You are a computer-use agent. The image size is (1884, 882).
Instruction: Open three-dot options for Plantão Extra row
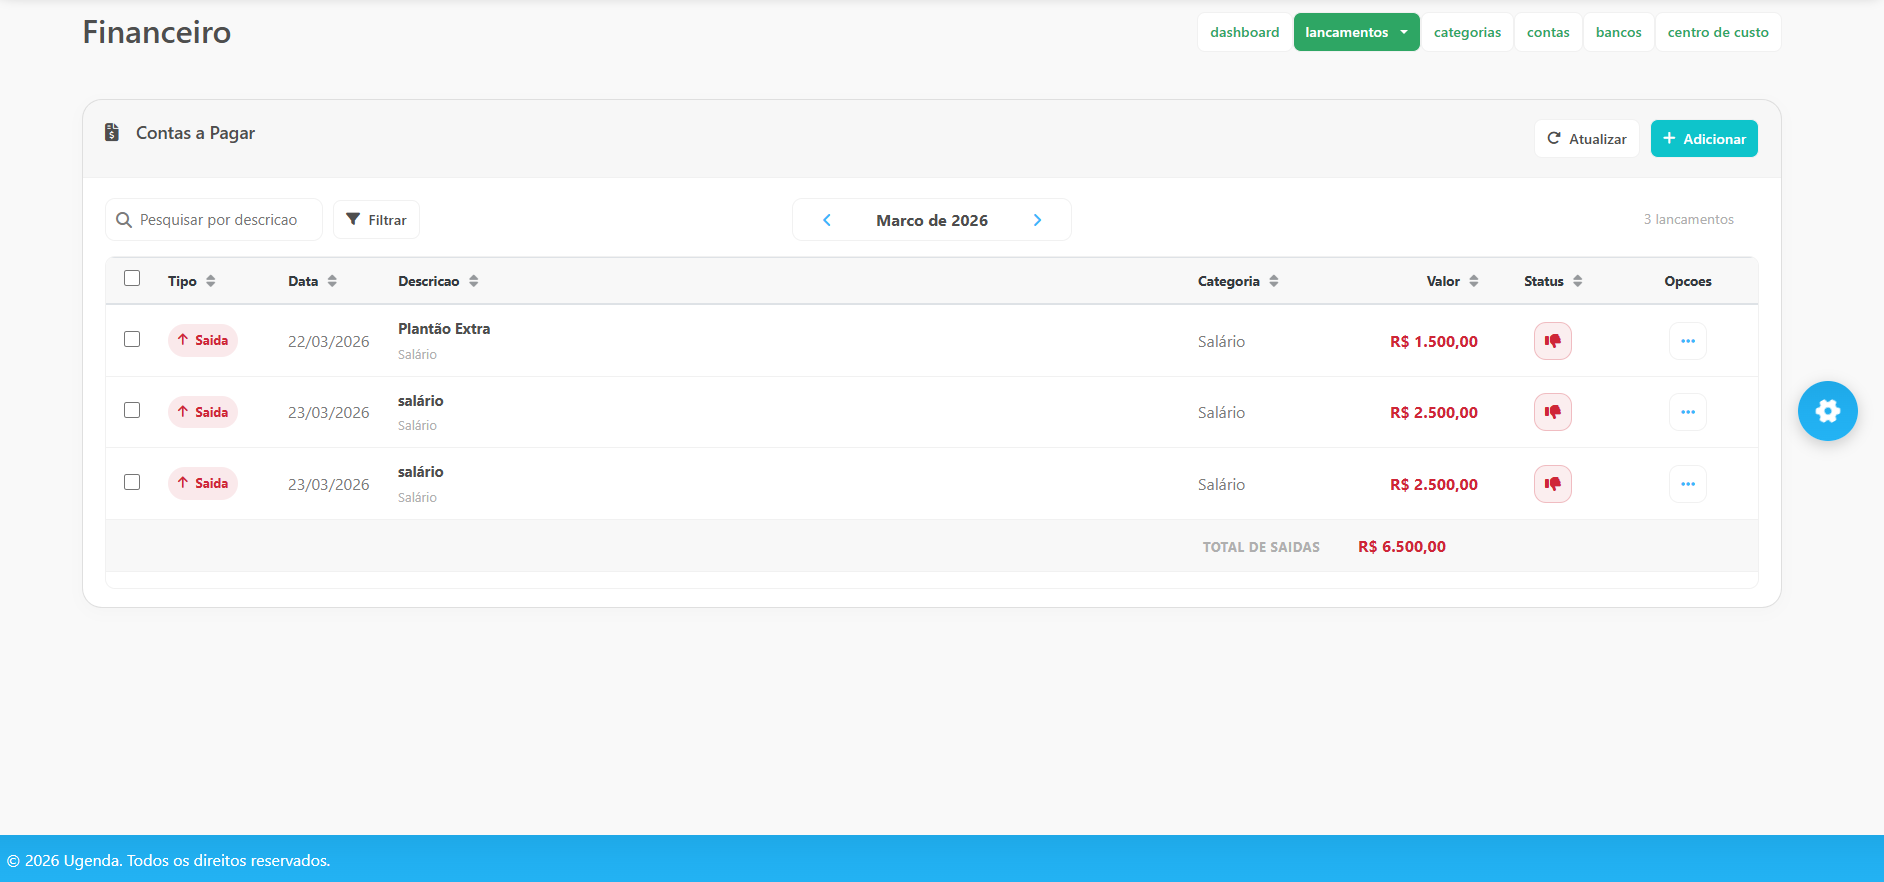(x=1687, y=341)
